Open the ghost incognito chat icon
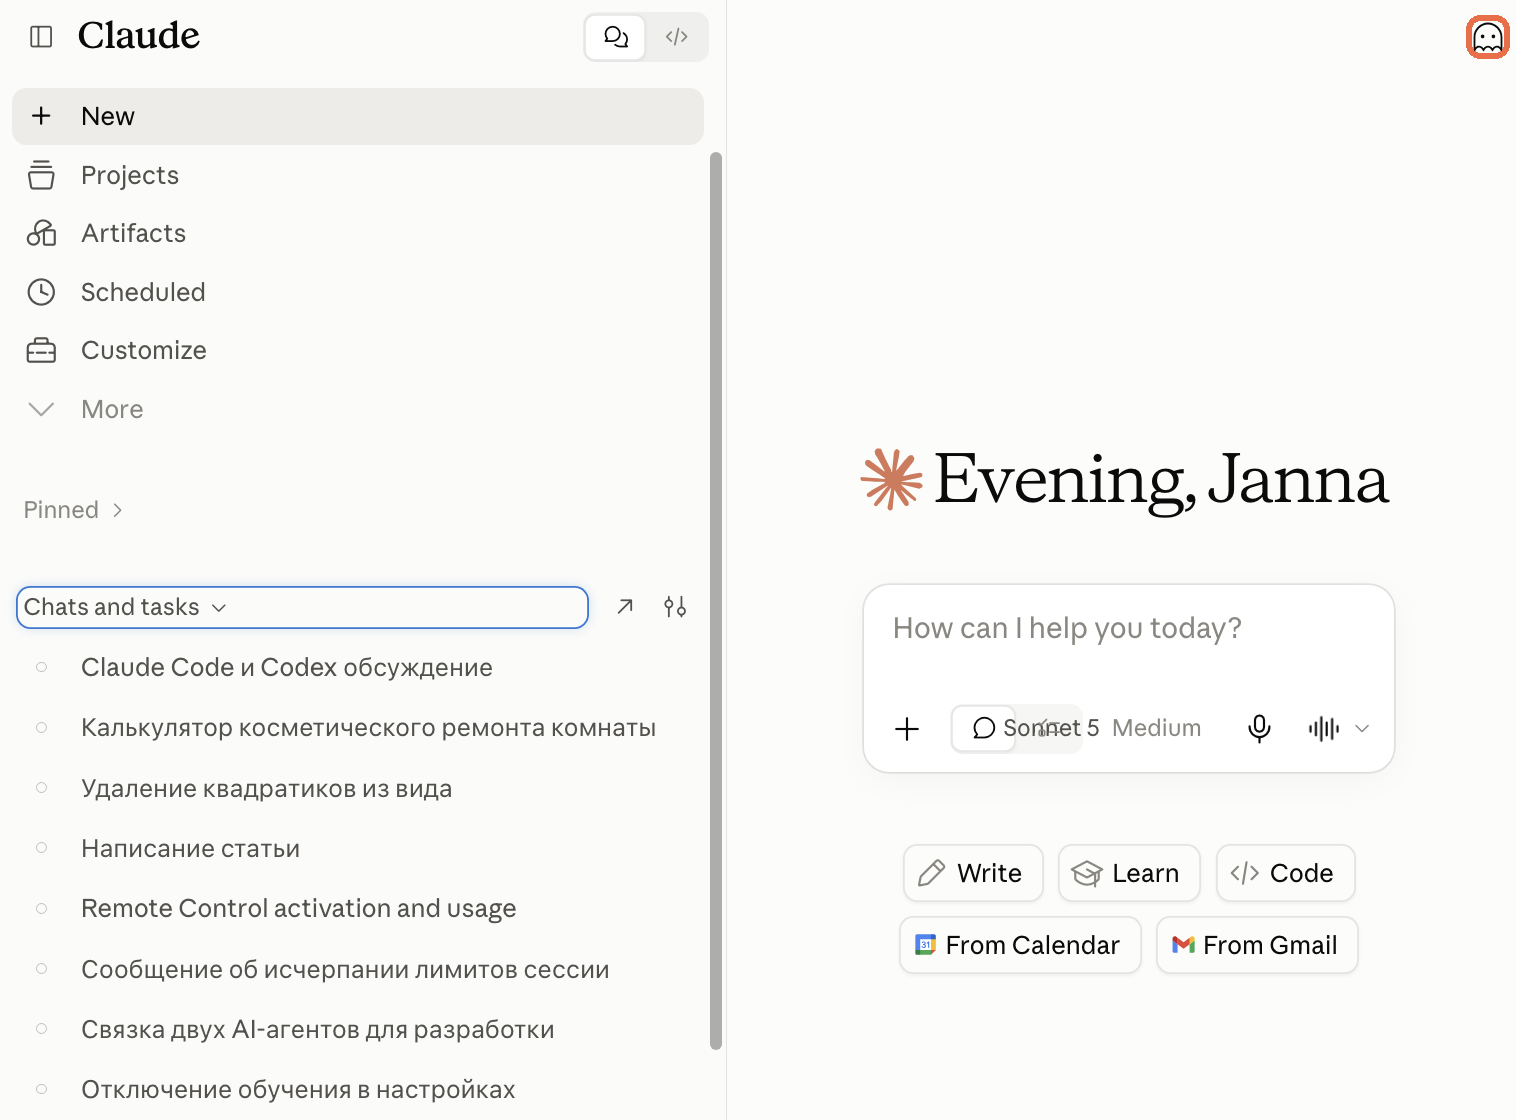The height and width of the screenshot is (1120, 1516). (1487, 38)
